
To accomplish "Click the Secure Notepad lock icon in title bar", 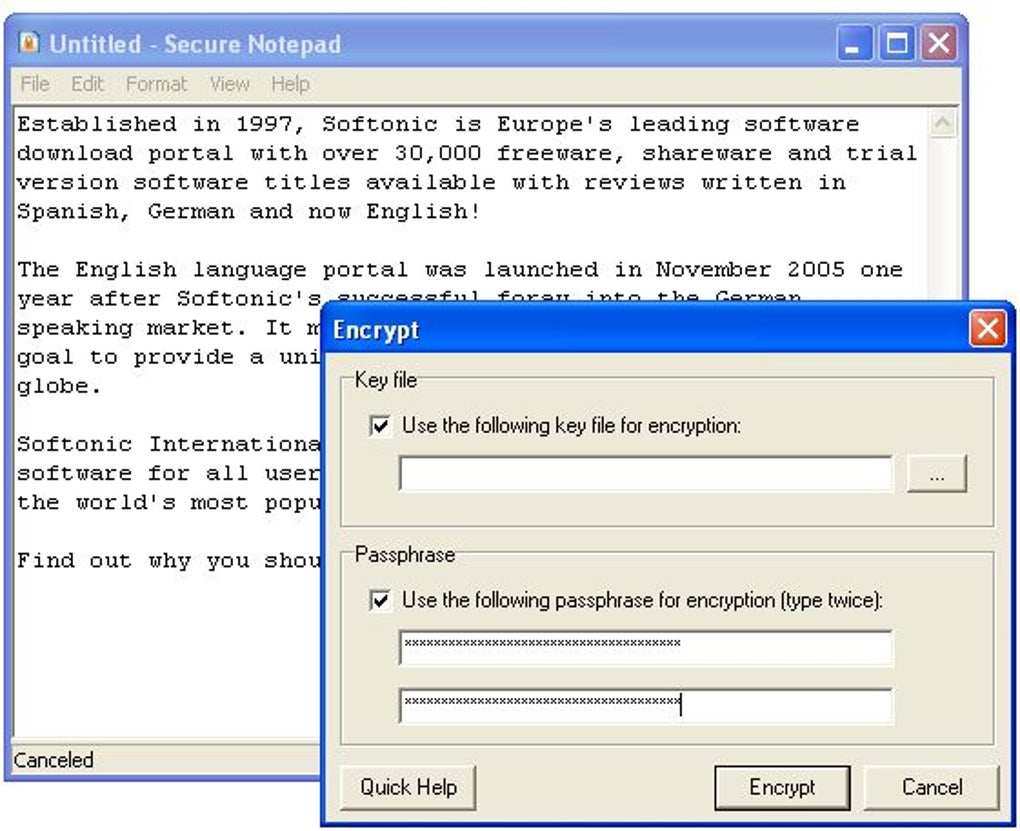I will tap(29, 43).
